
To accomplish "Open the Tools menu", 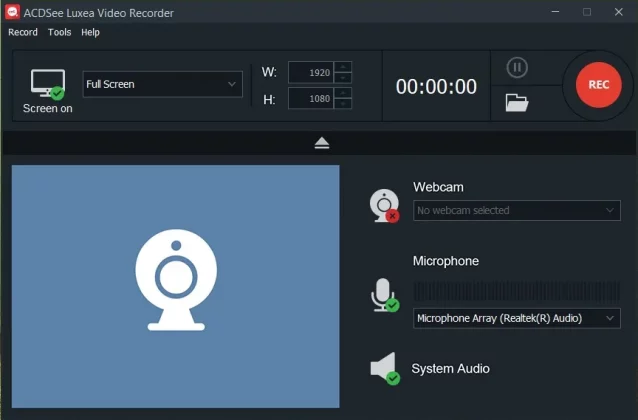I will (x=60, y=32).
